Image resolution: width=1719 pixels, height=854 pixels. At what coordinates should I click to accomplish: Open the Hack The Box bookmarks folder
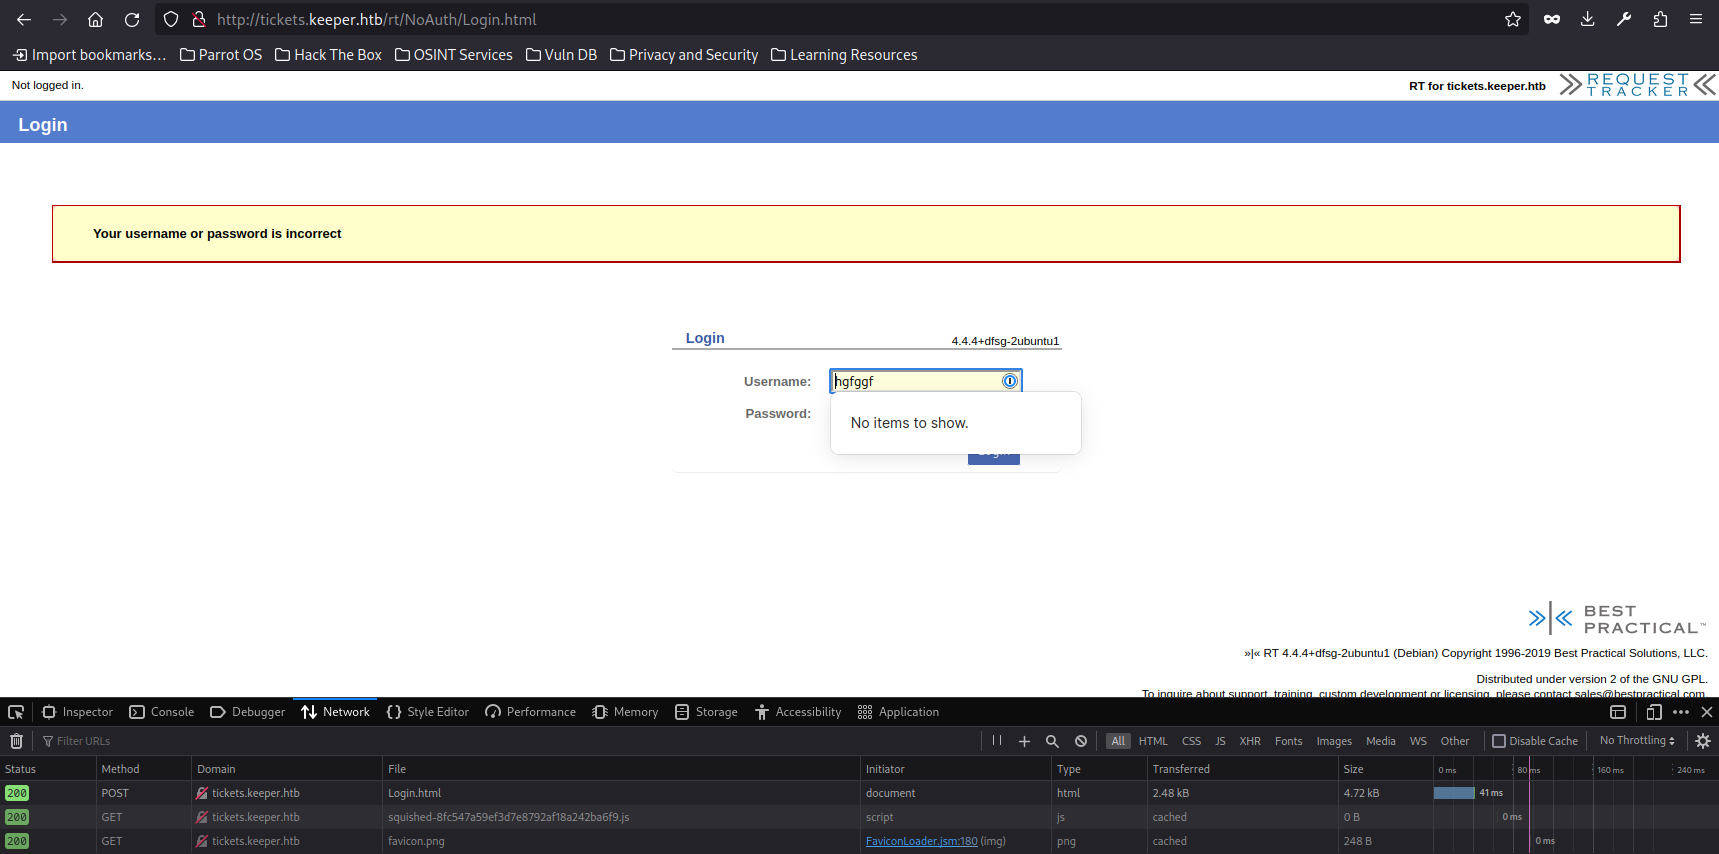[x=329, y=55]
